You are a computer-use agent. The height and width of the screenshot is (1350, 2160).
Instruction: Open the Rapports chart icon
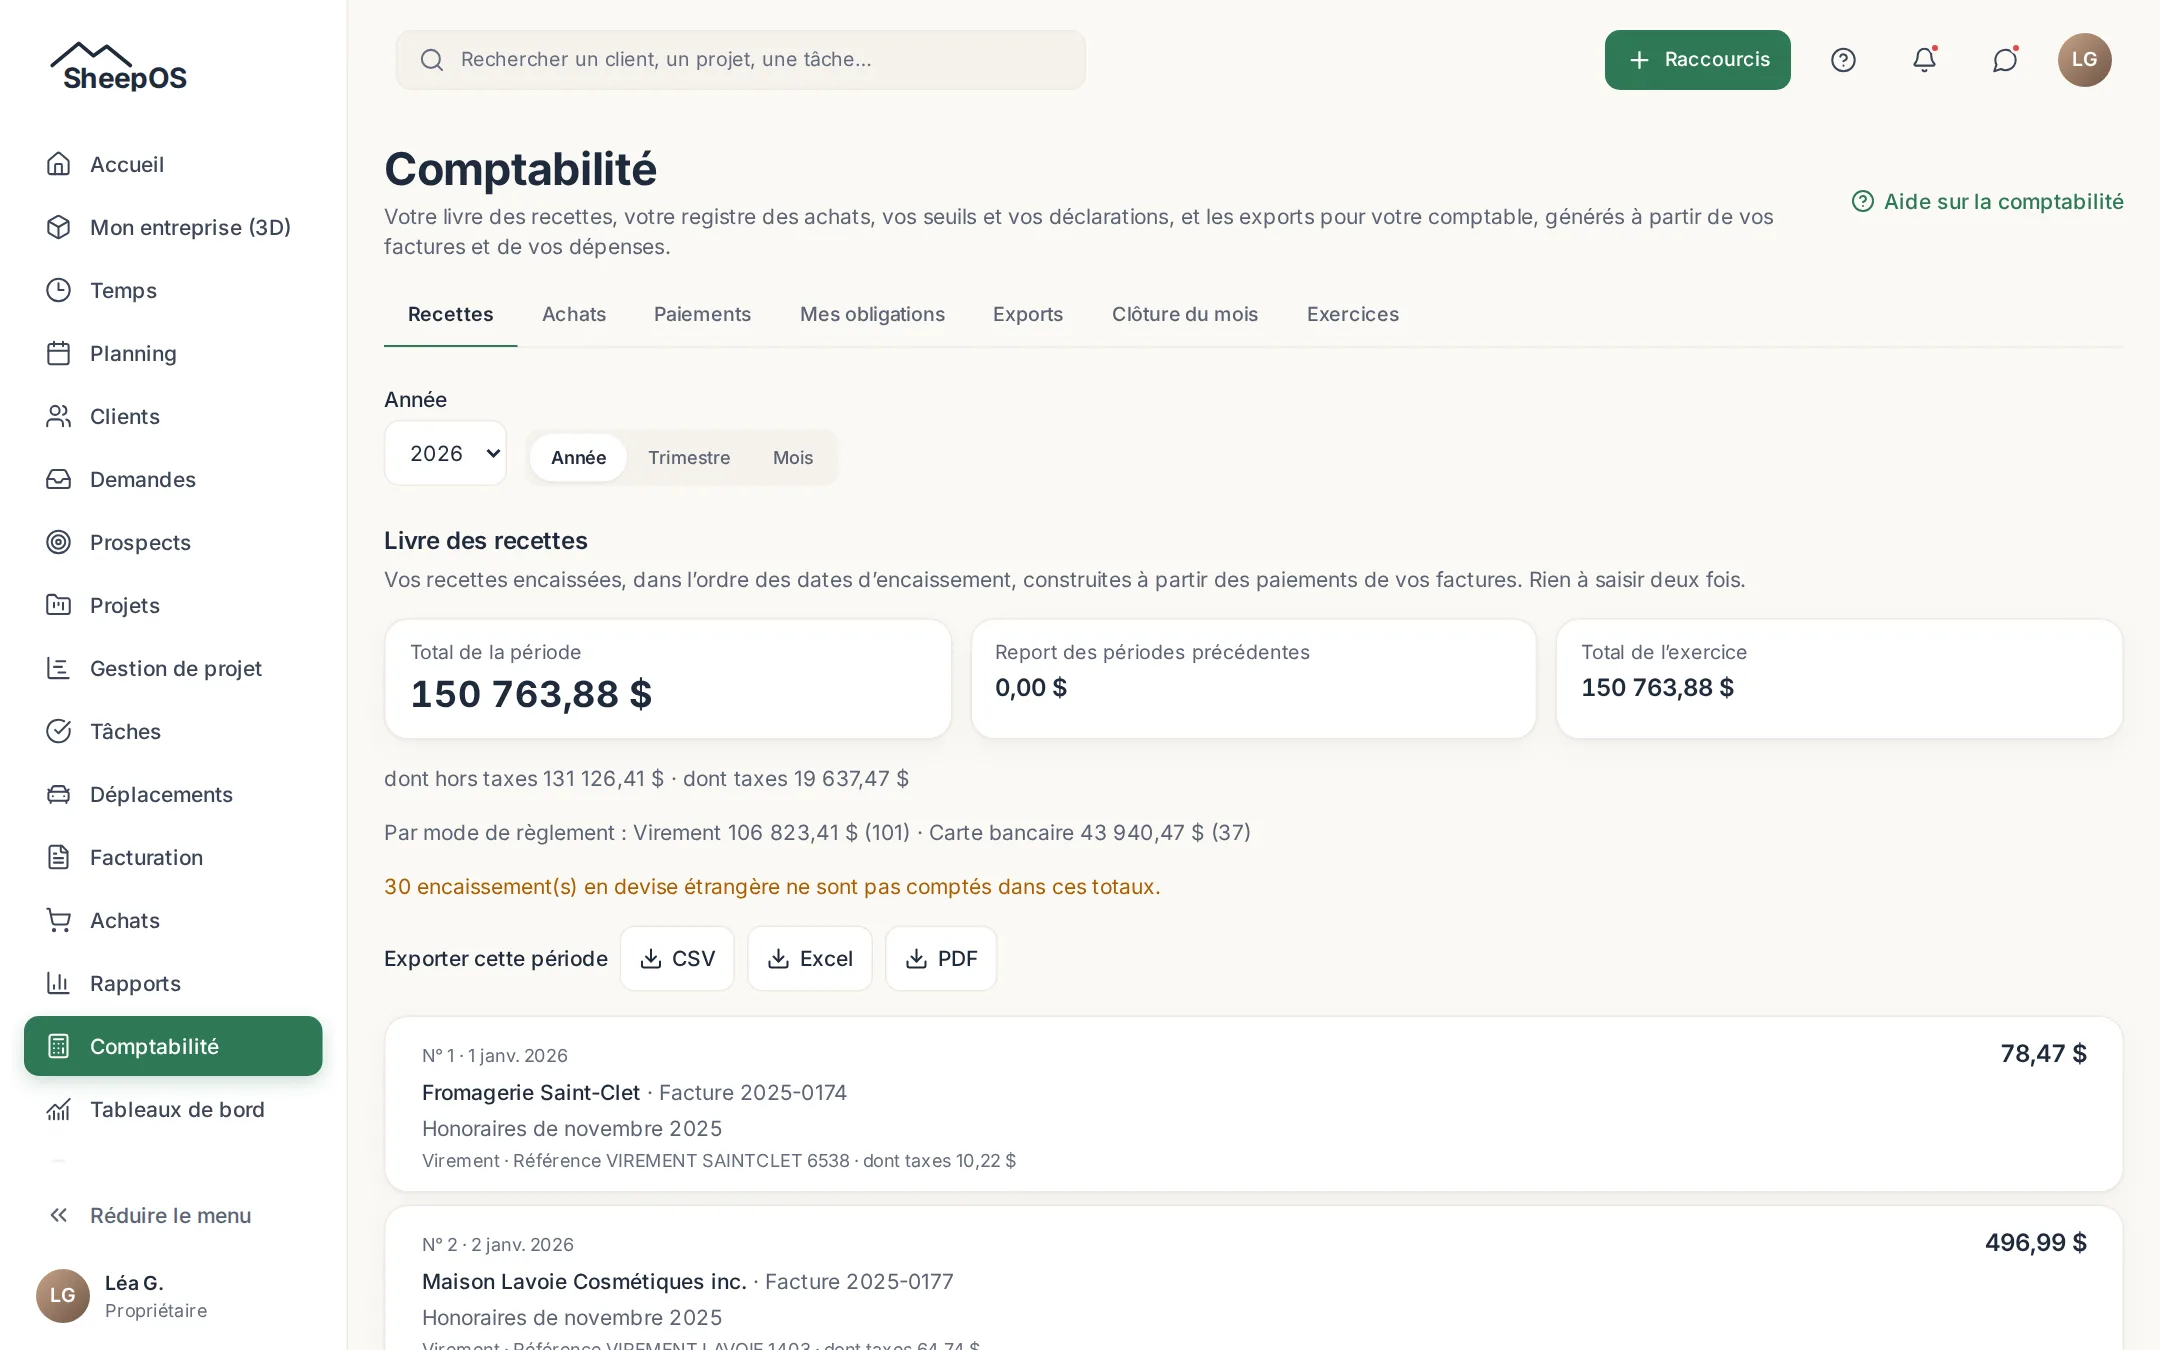point(59,983)
